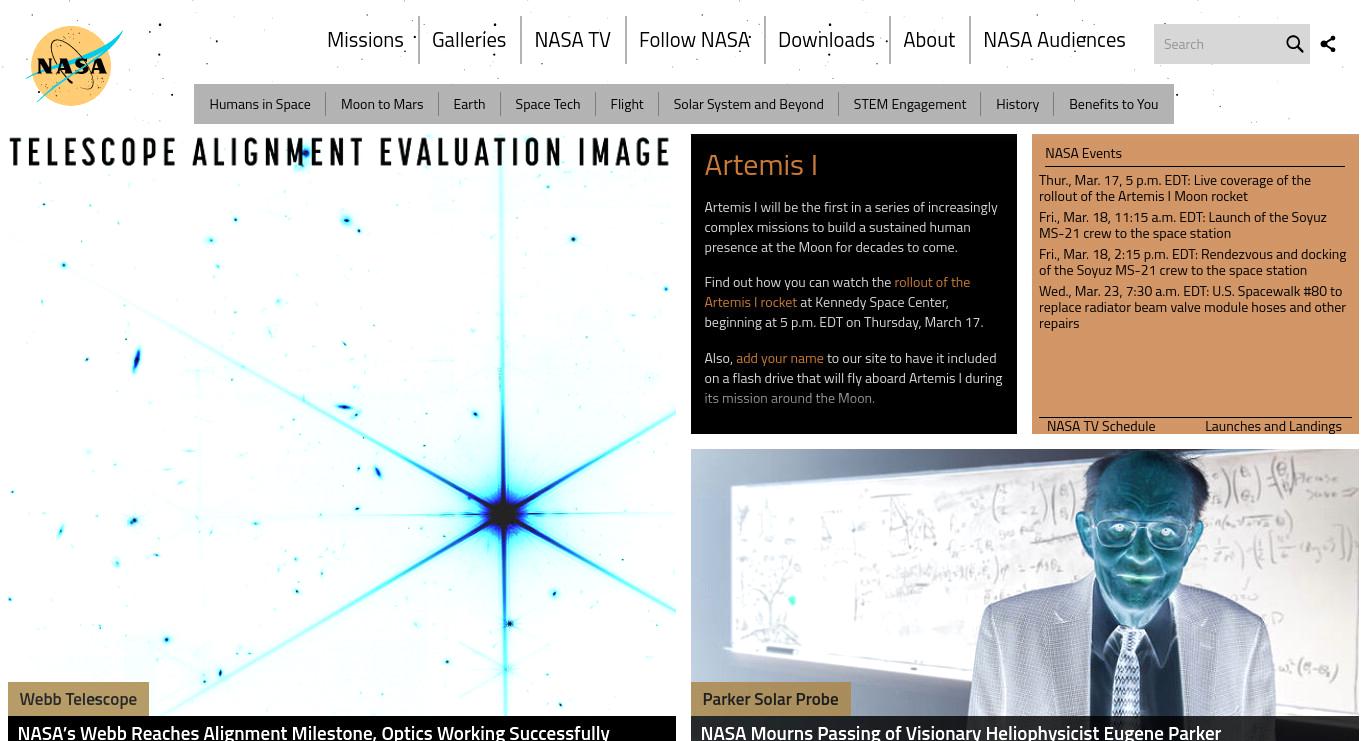Image resolution: width=1366 pixels, height=741 pixels.
Task: Select Solar System and Beyond topic
Action: point(748,104)
